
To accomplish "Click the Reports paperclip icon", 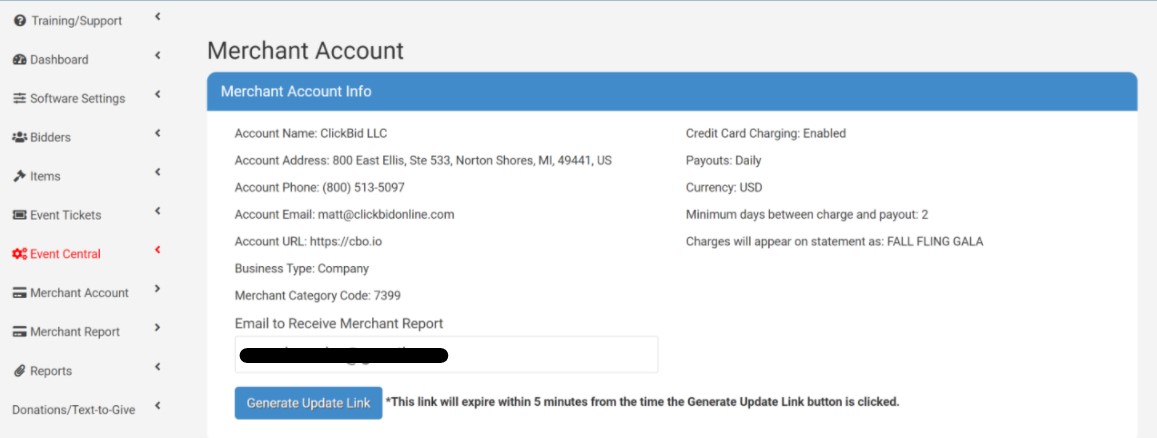I will [20, 371].
